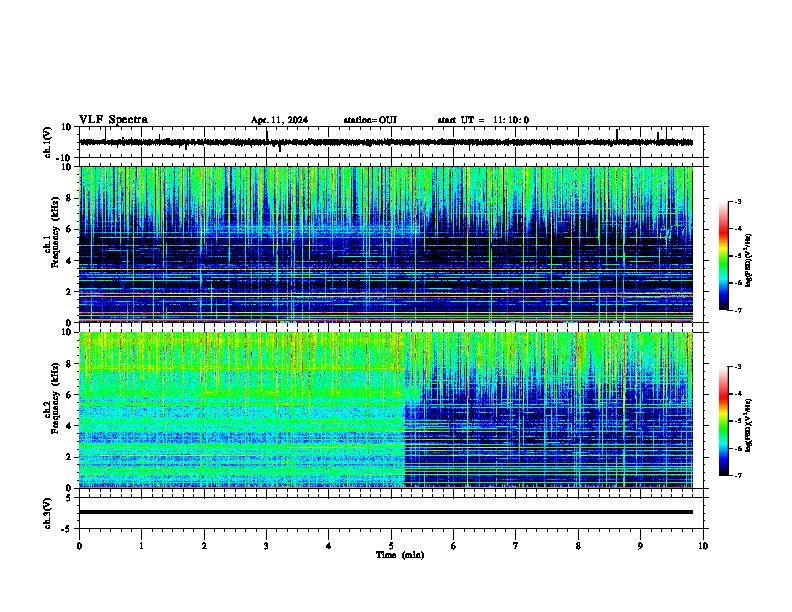Click time axis tick label "3"
Image resolution: width=792 pixels, height=612 pixels.
click(x=266, y=546)
